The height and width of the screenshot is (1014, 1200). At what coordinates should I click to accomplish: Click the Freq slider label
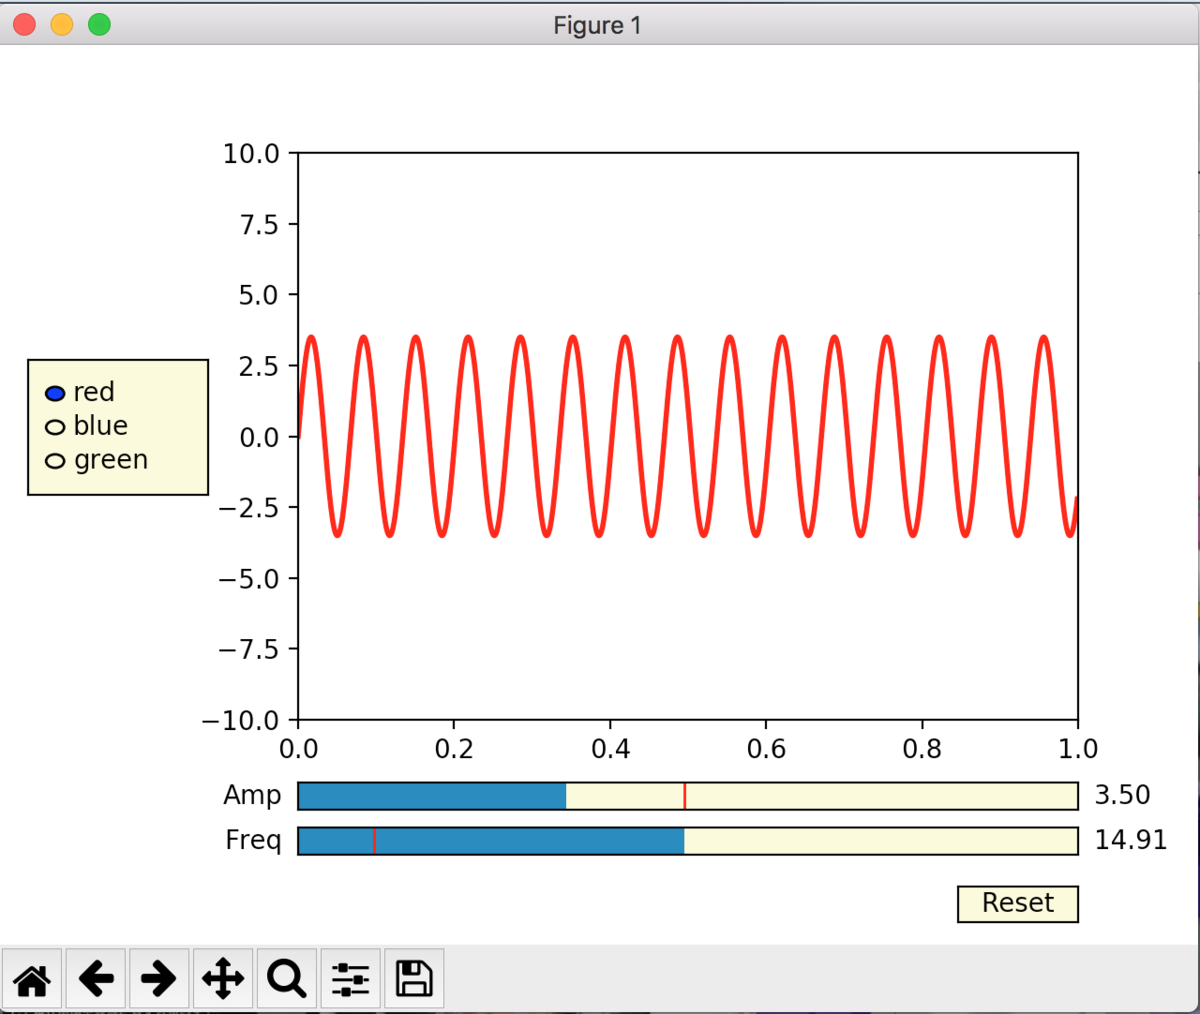[253, 840]
